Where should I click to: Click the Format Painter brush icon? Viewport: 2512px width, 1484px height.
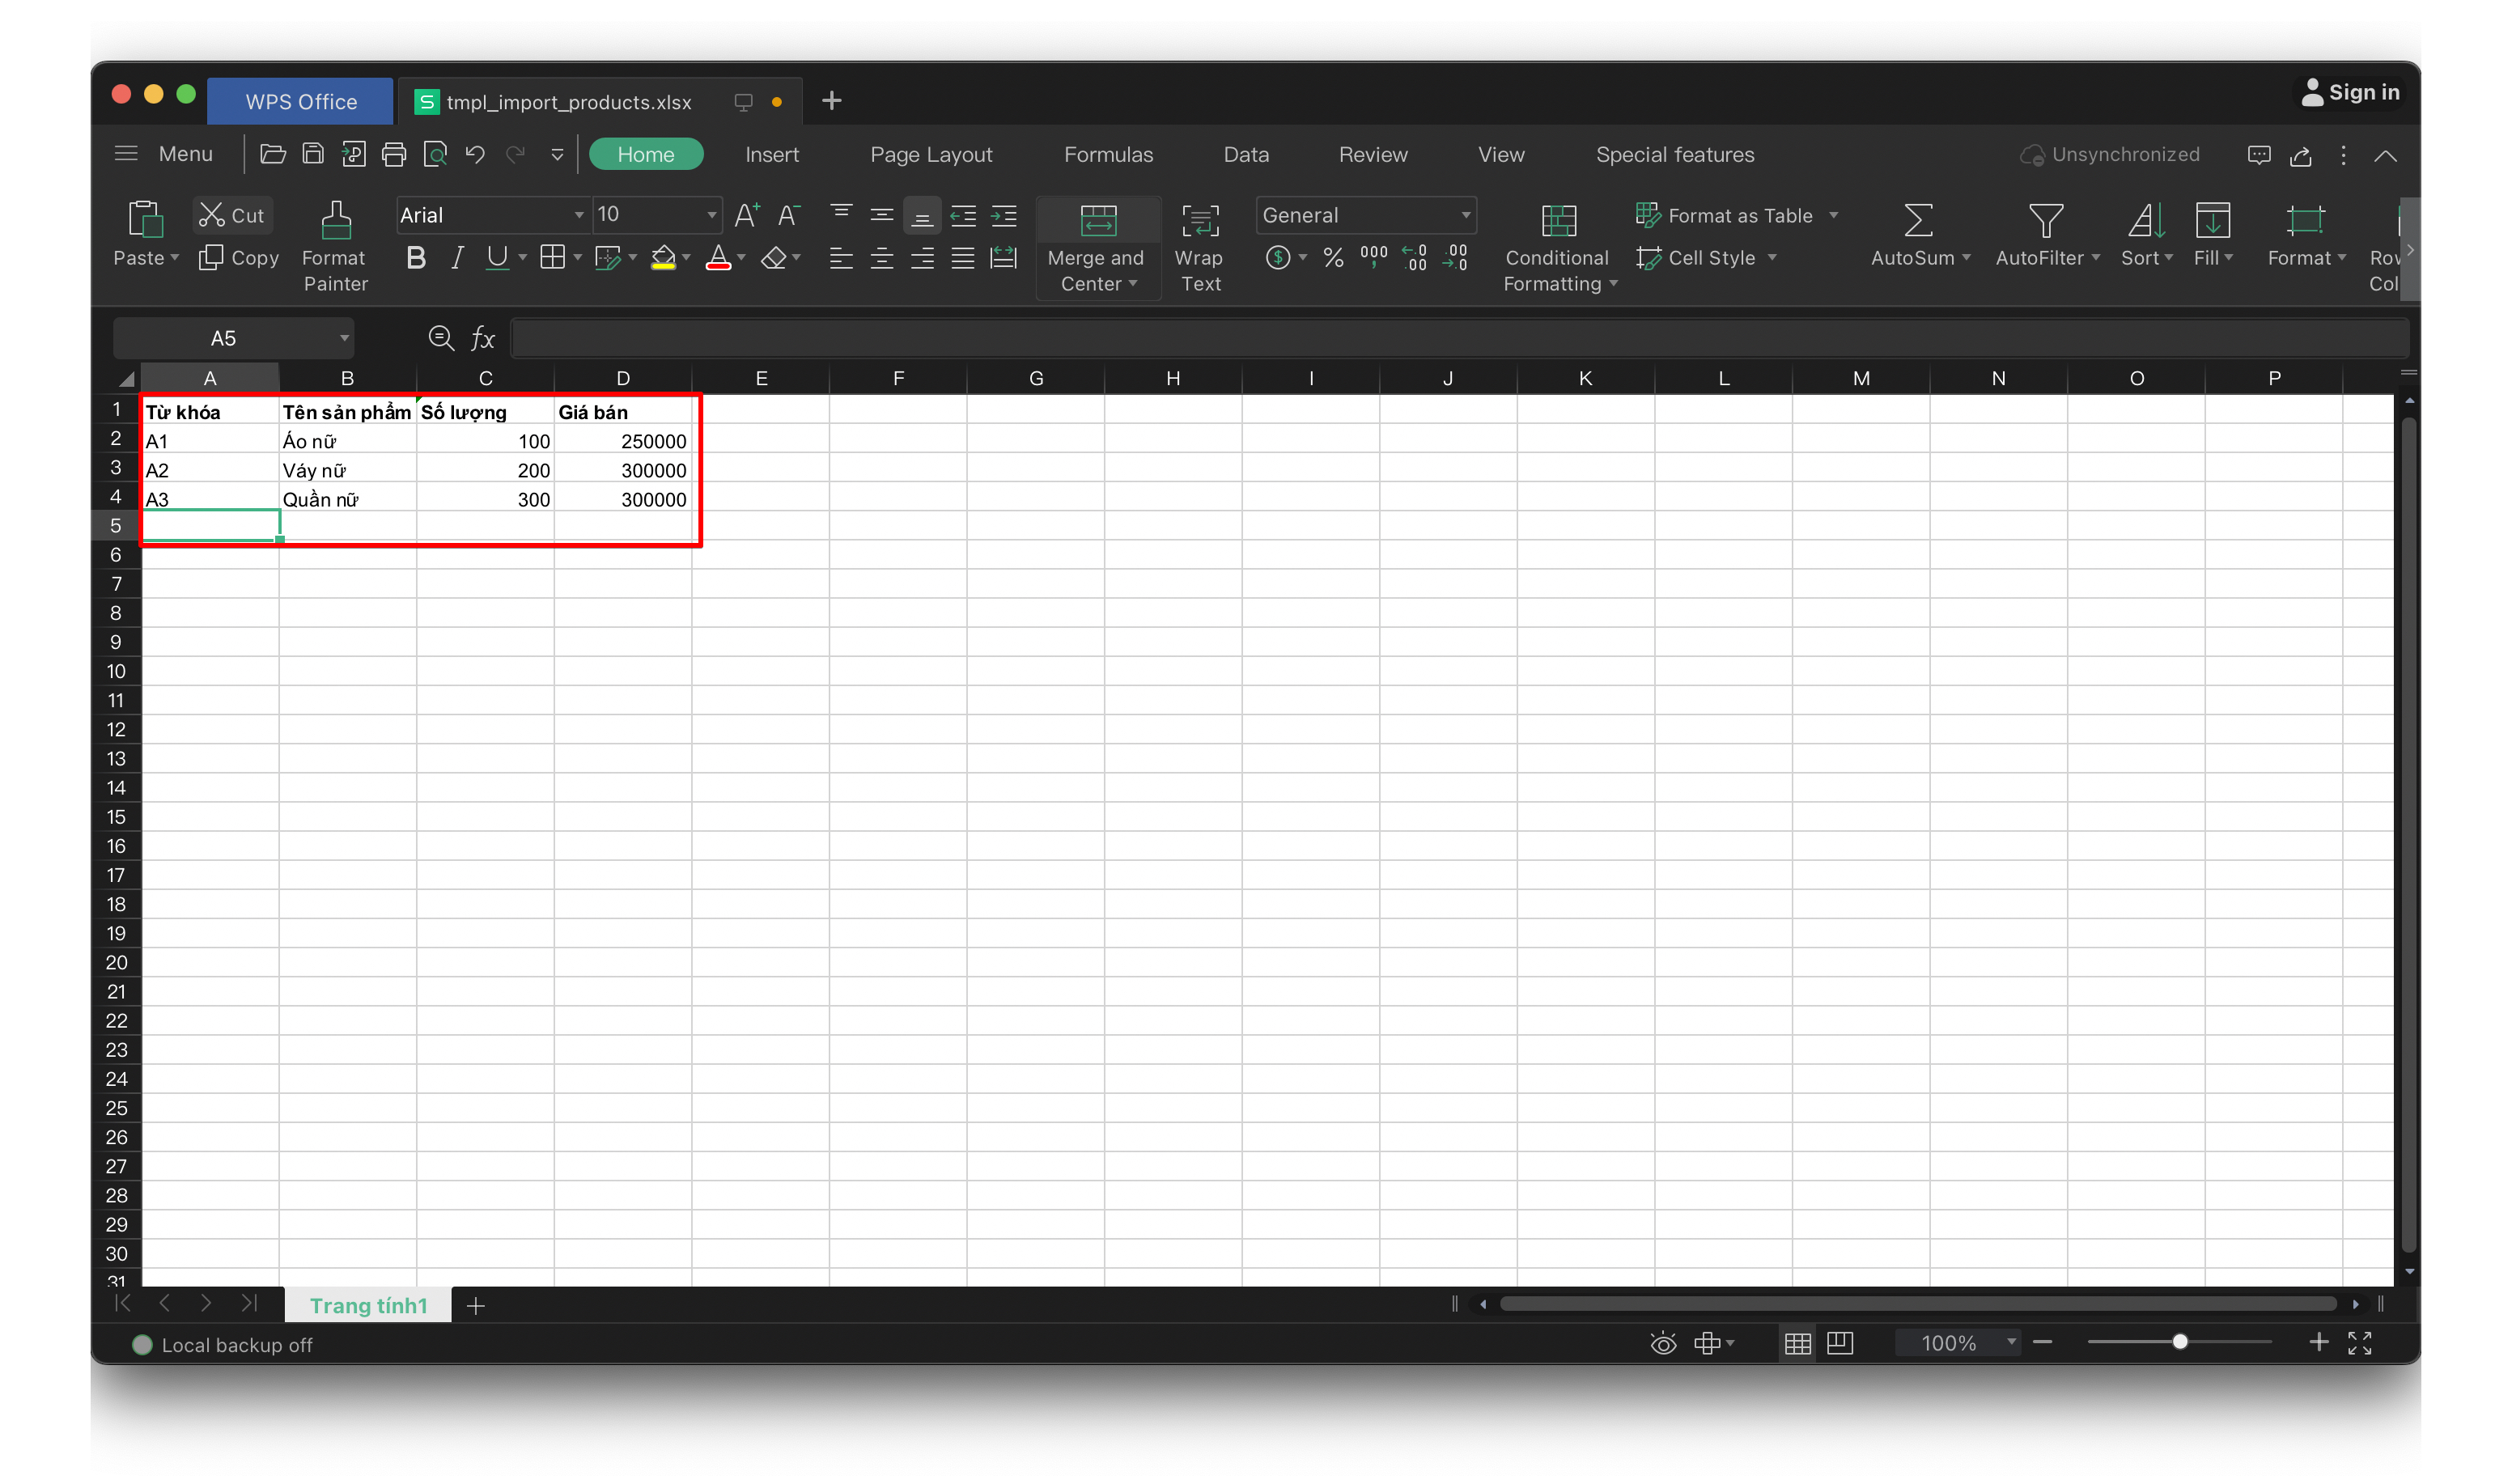(x=336, y=220)
